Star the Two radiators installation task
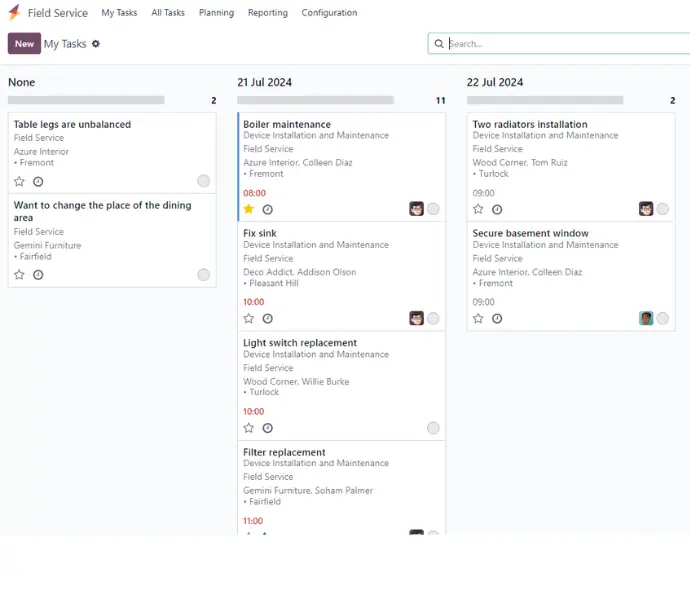The width and height of the screenshot is (690, 590). [478, 209]
